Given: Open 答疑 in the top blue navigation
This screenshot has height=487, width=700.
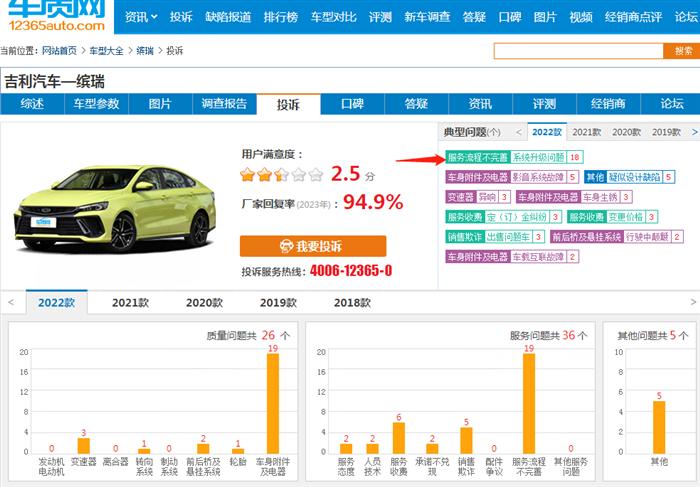Looking at the screenshot, I should 474,17.
